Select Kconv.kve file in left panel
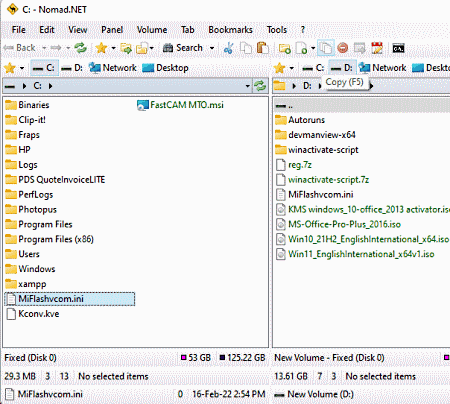Screen dimensions: 450x404 click(x=32, y=314)
